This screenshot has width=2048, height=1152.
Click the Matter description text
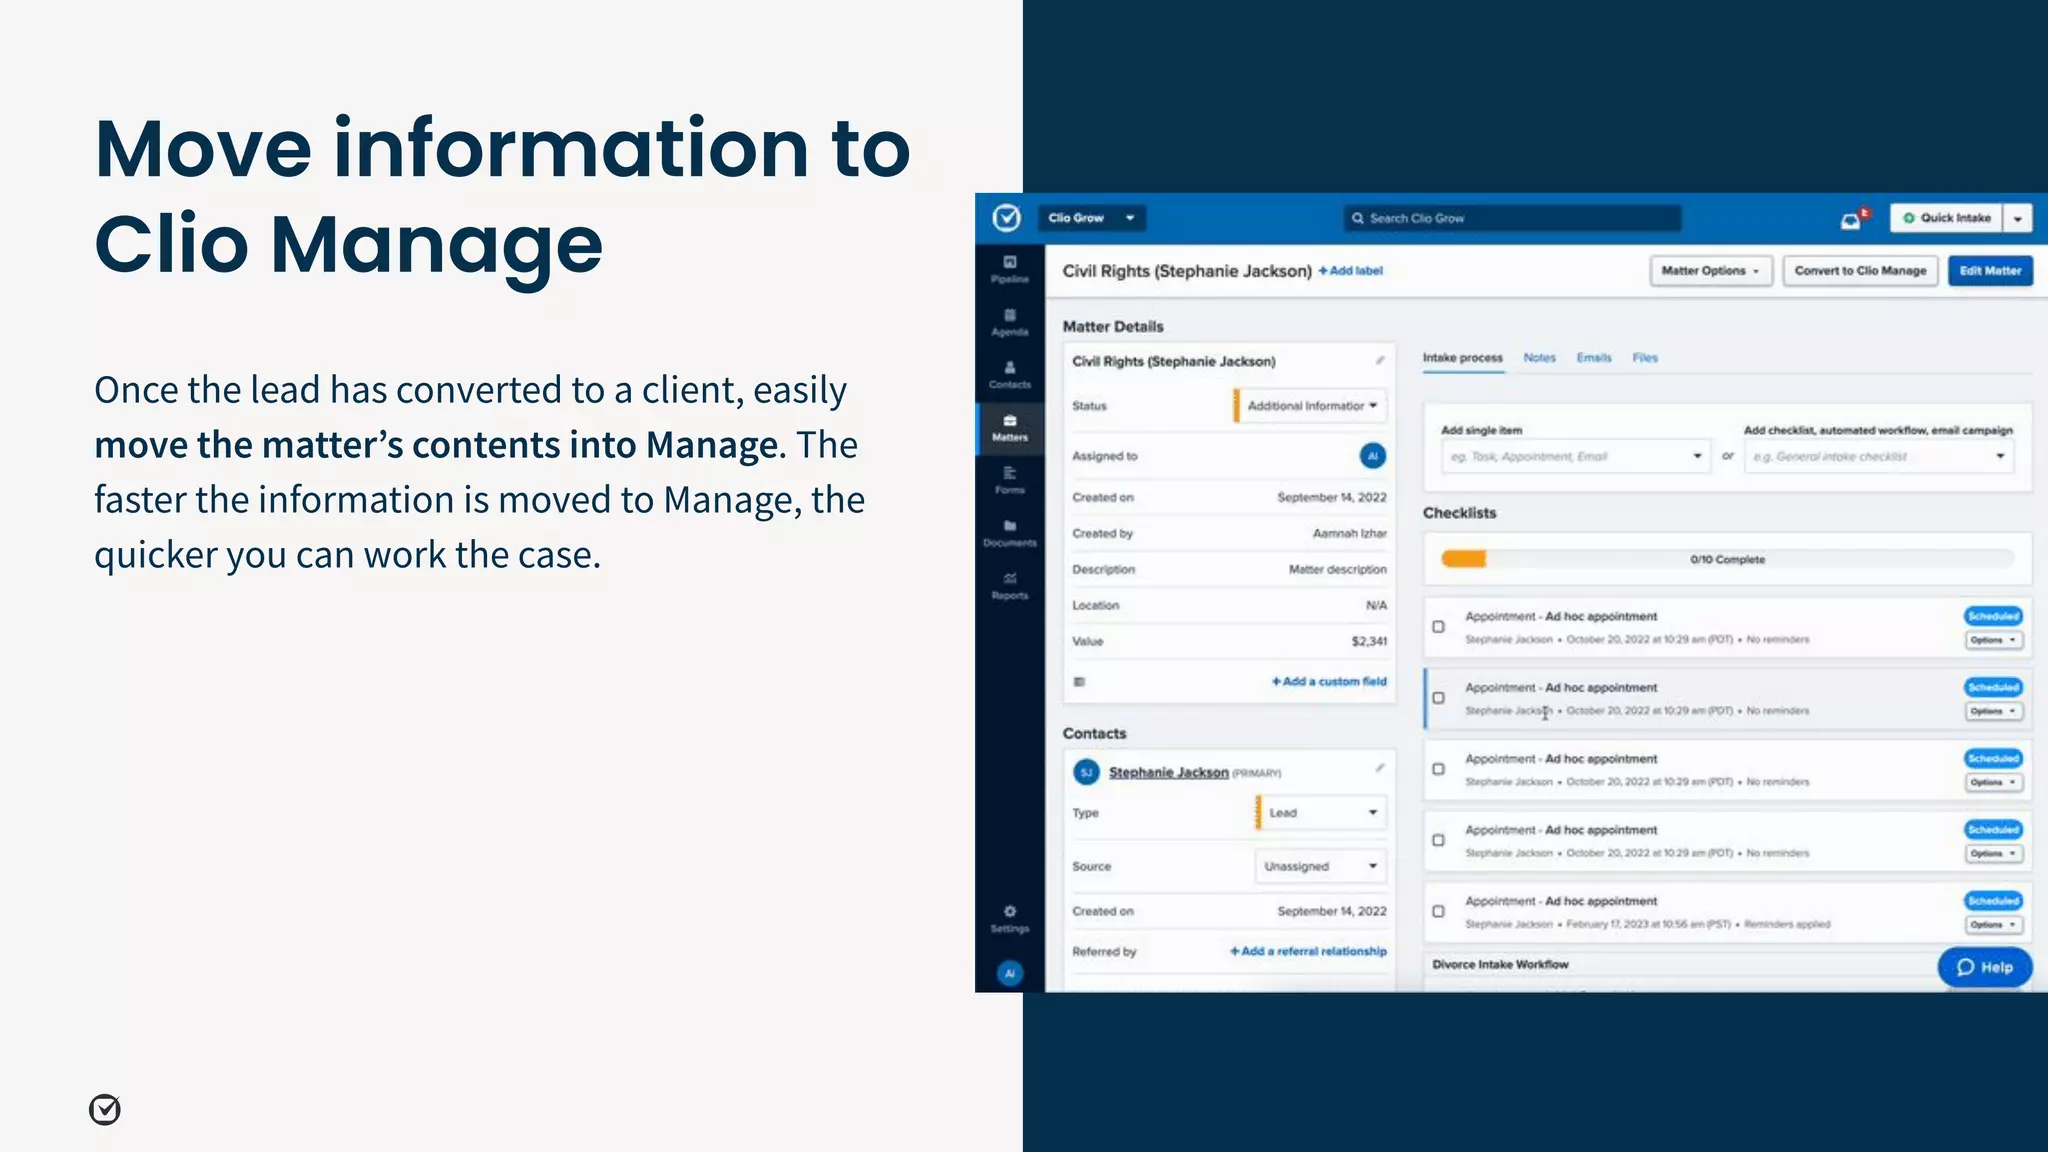tap(1338, 570)
